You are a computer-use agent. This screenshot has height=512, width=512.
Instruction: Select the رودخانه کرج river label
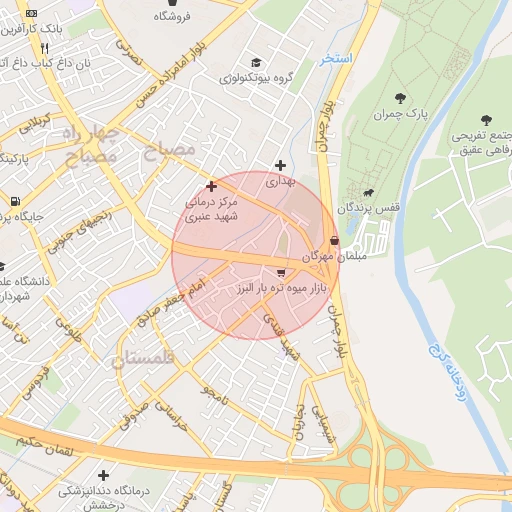click(x=449, y=373)
